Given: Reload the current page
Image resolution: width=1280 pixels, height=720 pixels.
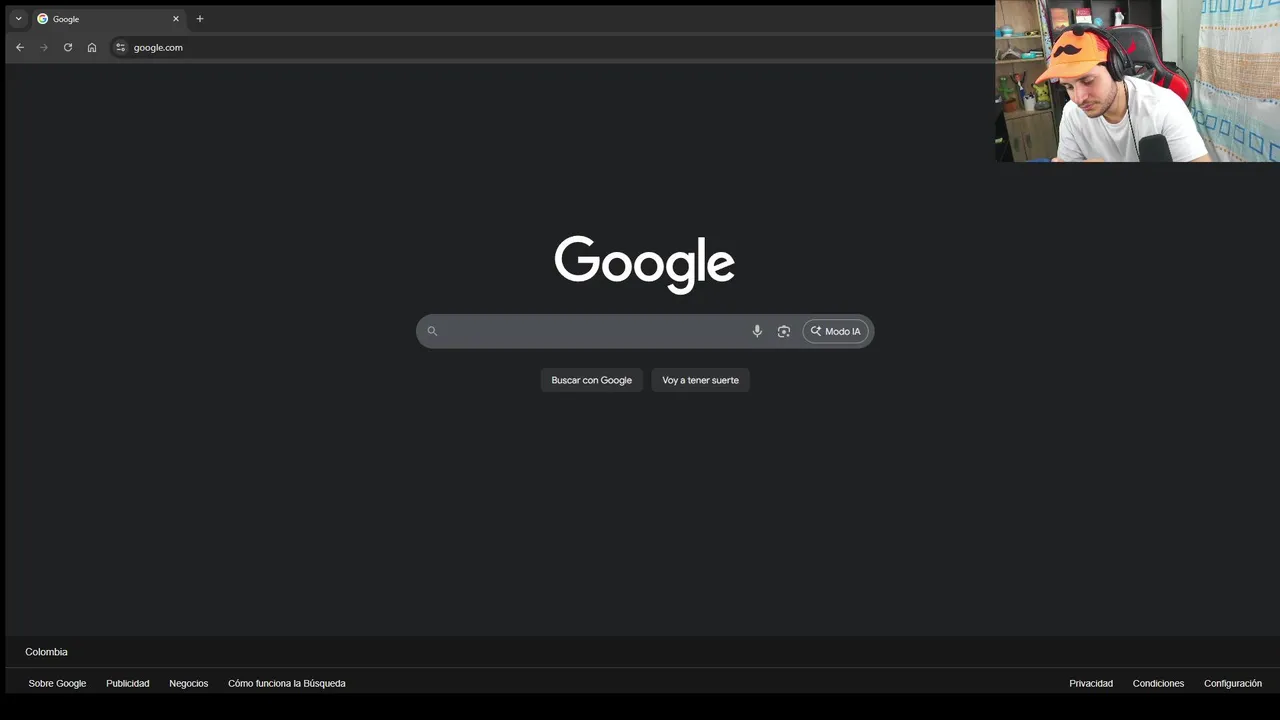Looking at the screenshot, I should (x=68, y=47).
